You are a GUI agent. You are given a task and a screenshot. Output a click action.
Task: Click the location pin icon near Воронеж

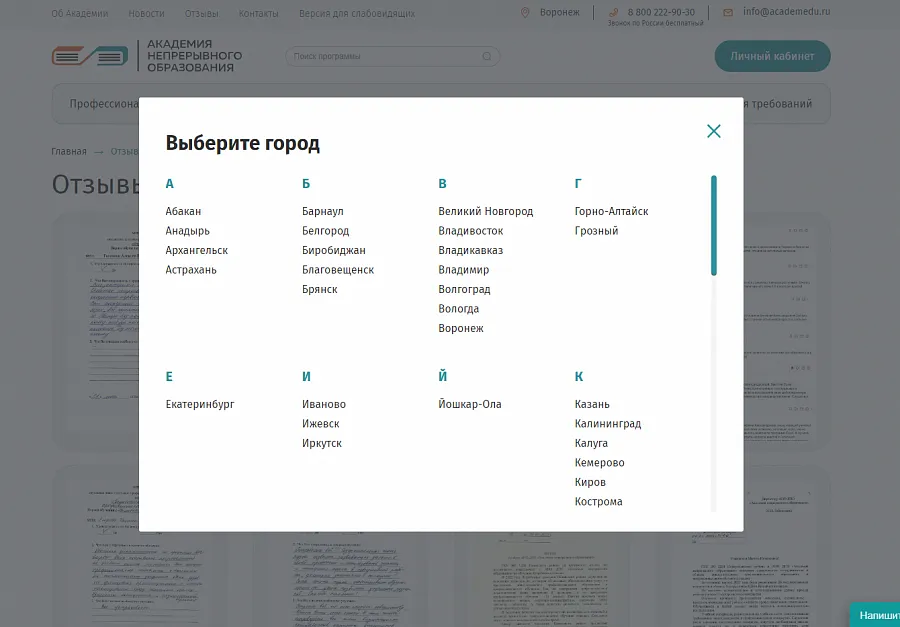tap(525, 12)
